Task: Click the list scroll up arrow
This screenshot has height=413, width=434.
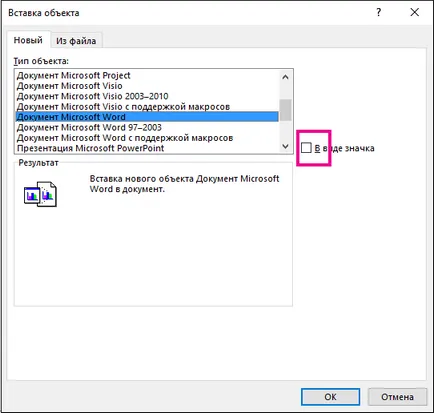Action: 285,77
